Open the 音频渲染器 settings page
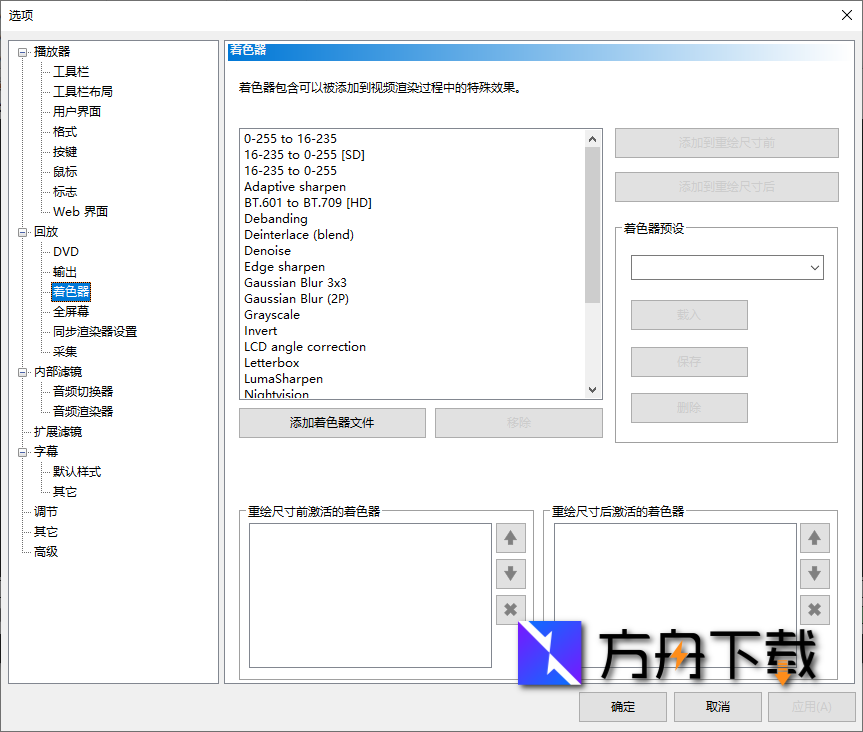The image size is (863, 732). click(x=81, y=411)
